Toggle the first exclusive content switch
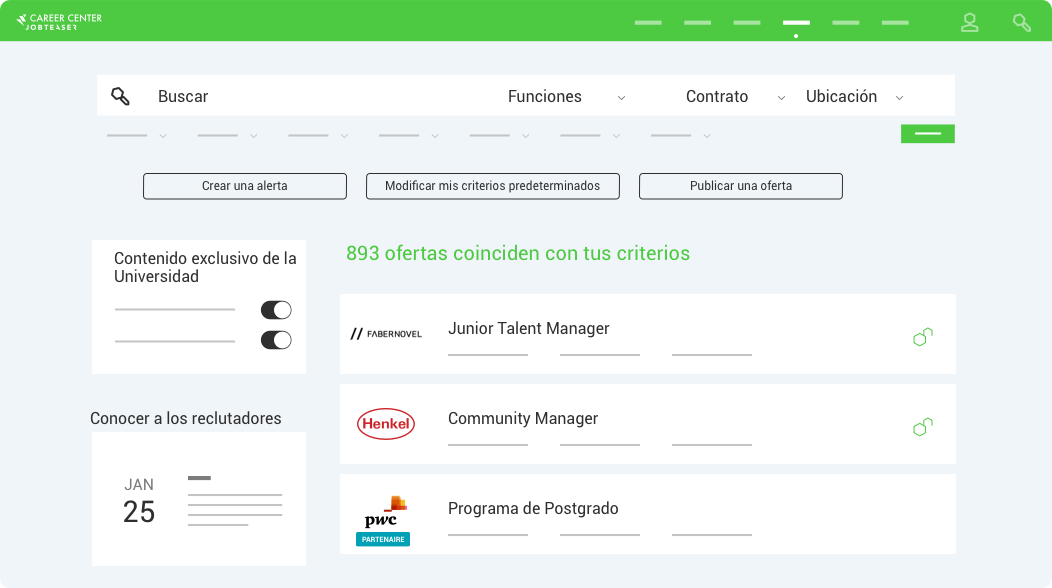The image size is (1052, 588). pos(276,310)
